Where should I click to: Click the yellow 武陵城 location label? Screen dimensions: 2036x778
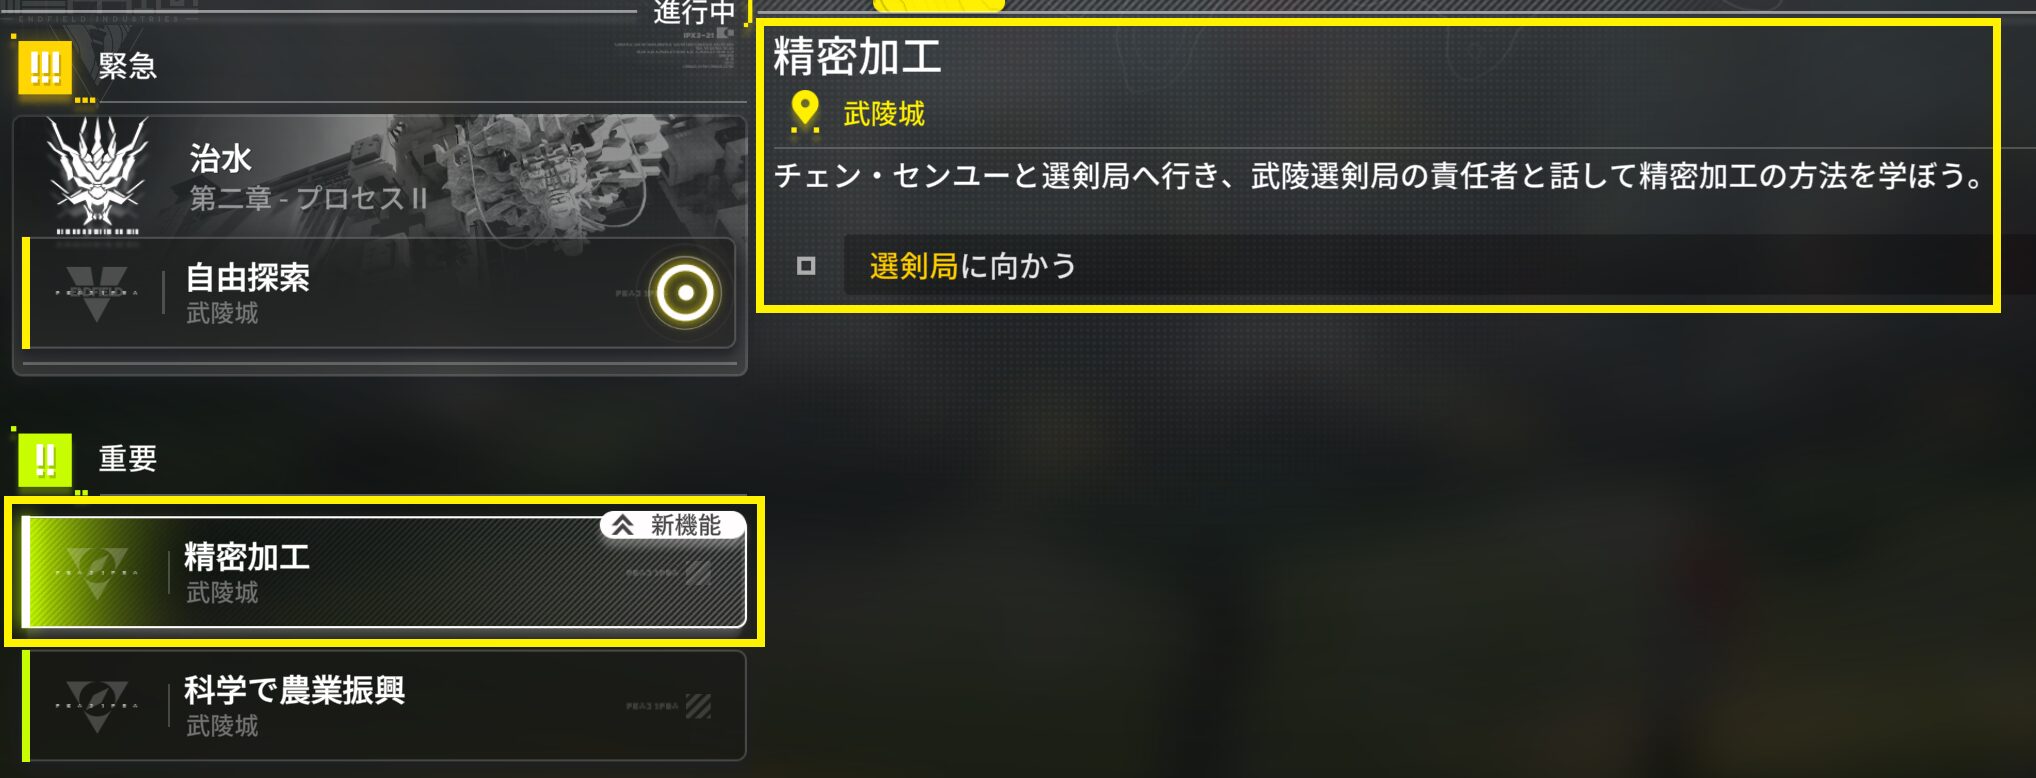pyautogui.click(x=884, y=114)
